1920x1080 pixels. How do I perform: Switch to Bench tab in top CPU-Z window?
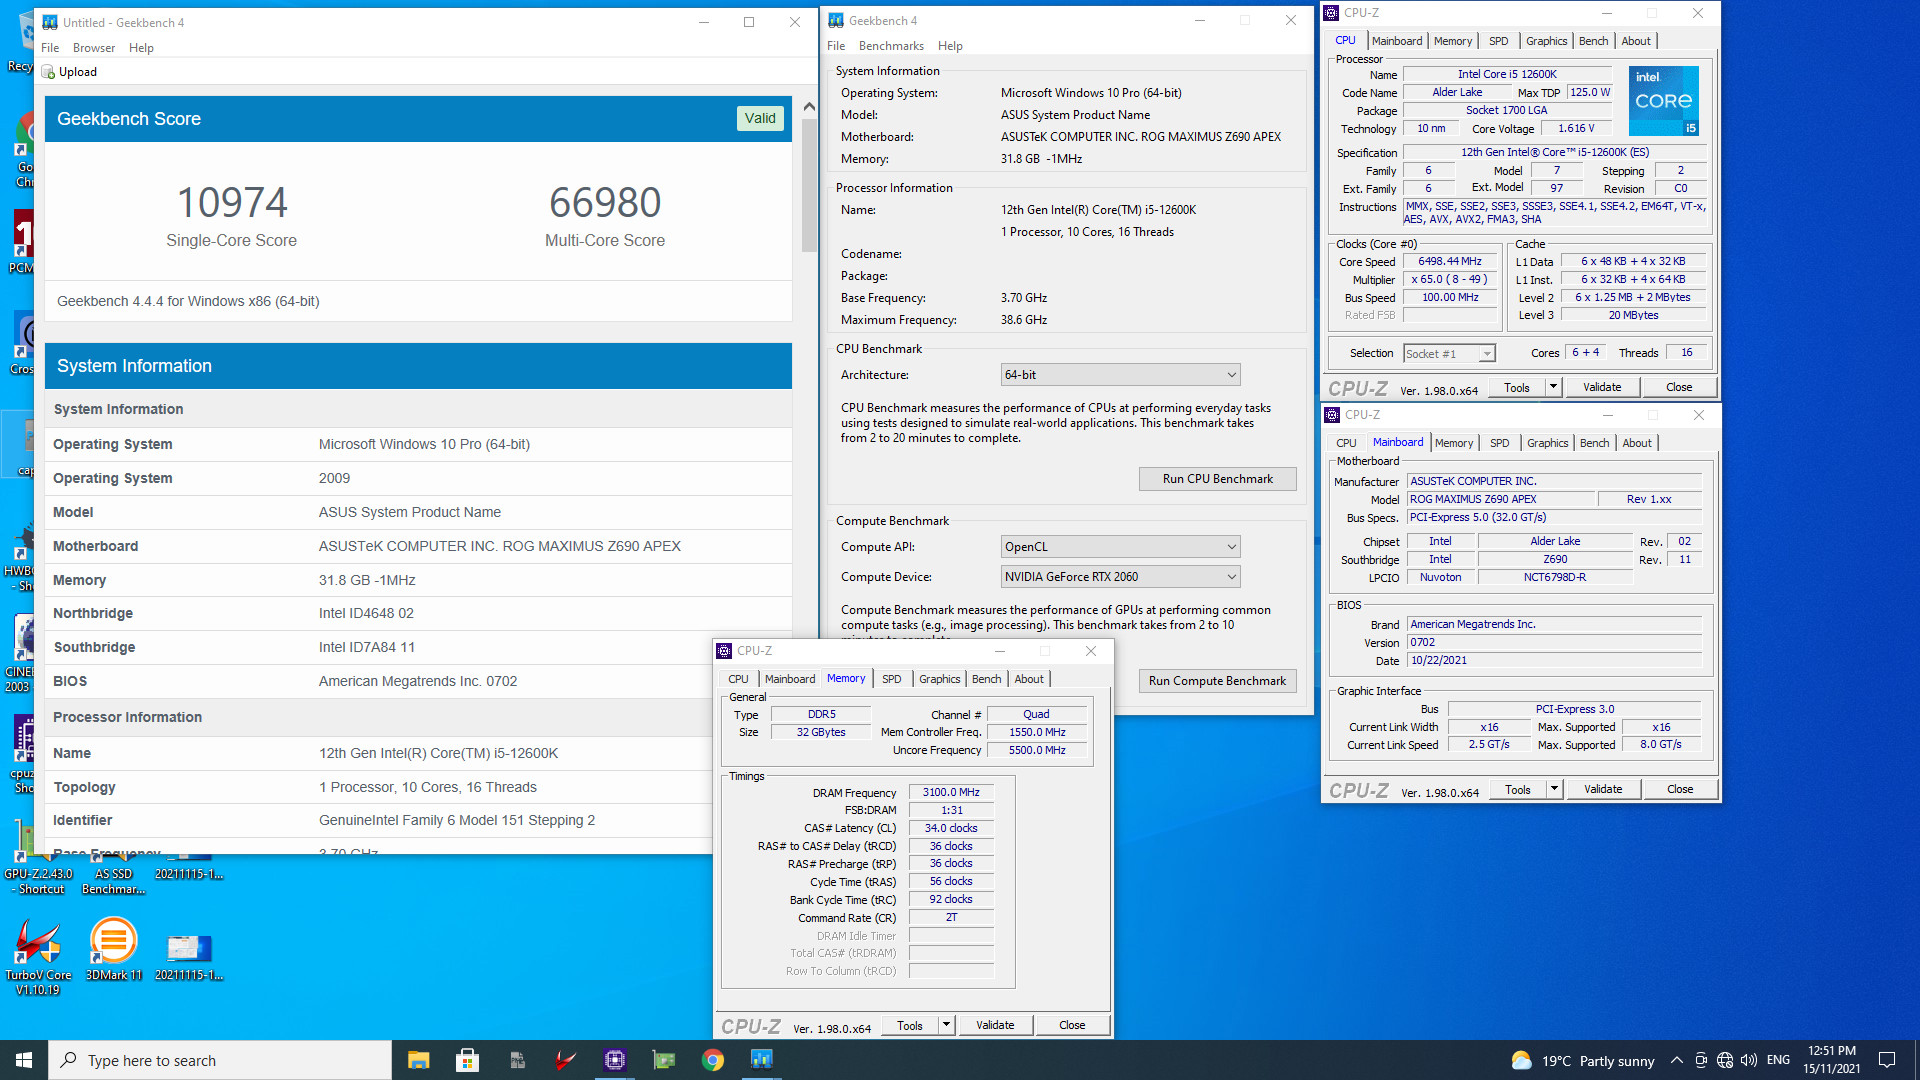pyautogui.click(x=1593, y=41)
